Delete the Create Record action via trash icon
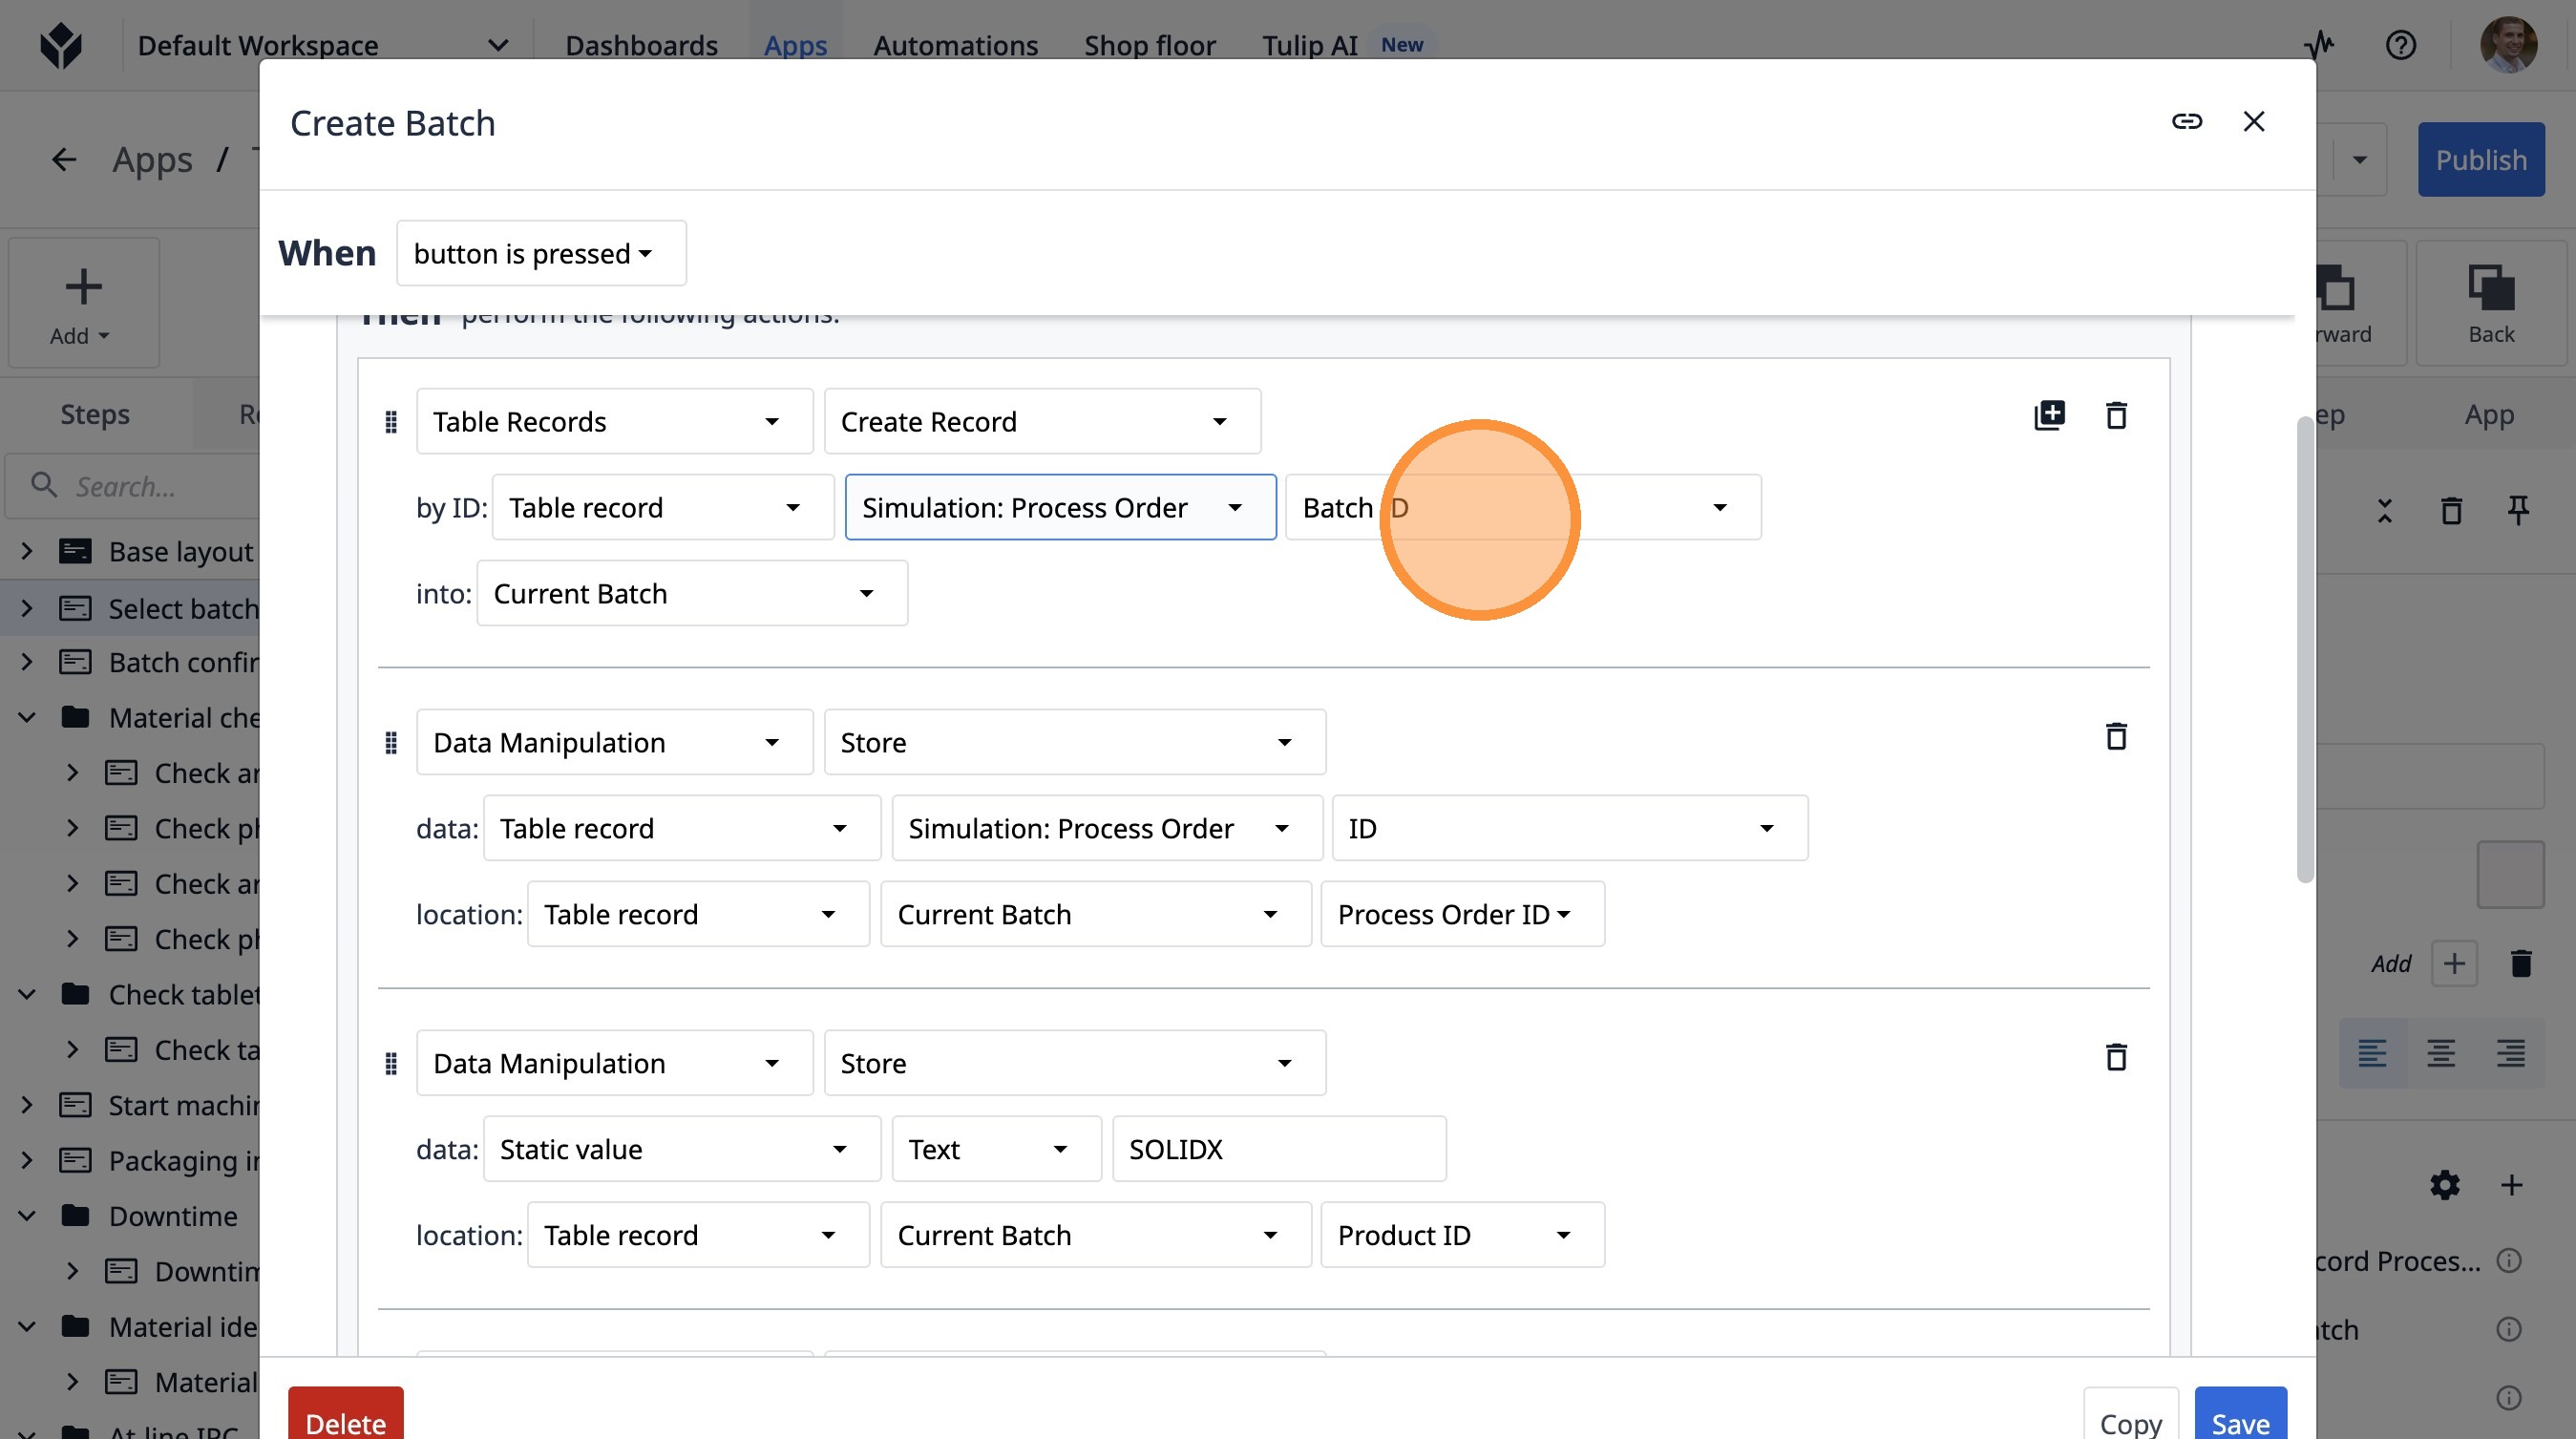2576x1439 pixels. tap(2116, 415)
